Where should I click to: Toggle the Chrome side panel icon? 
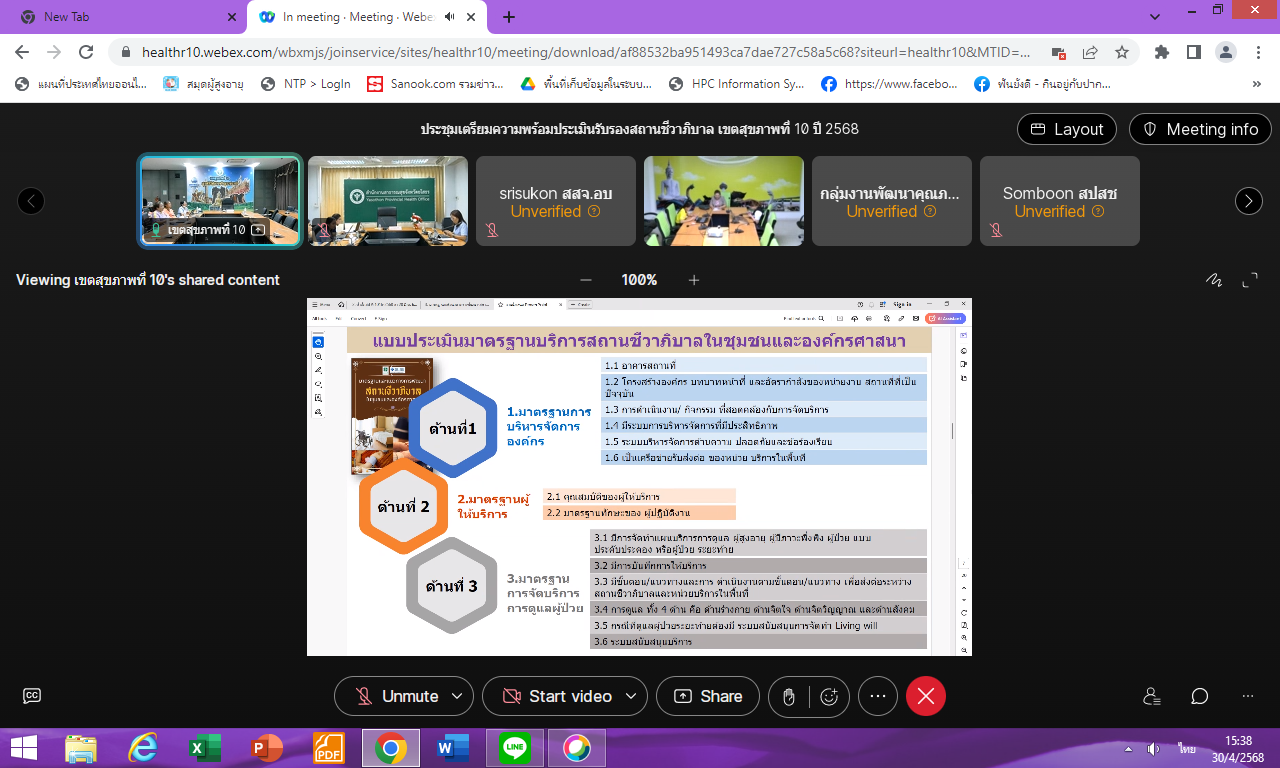[x=1193, y=52]
